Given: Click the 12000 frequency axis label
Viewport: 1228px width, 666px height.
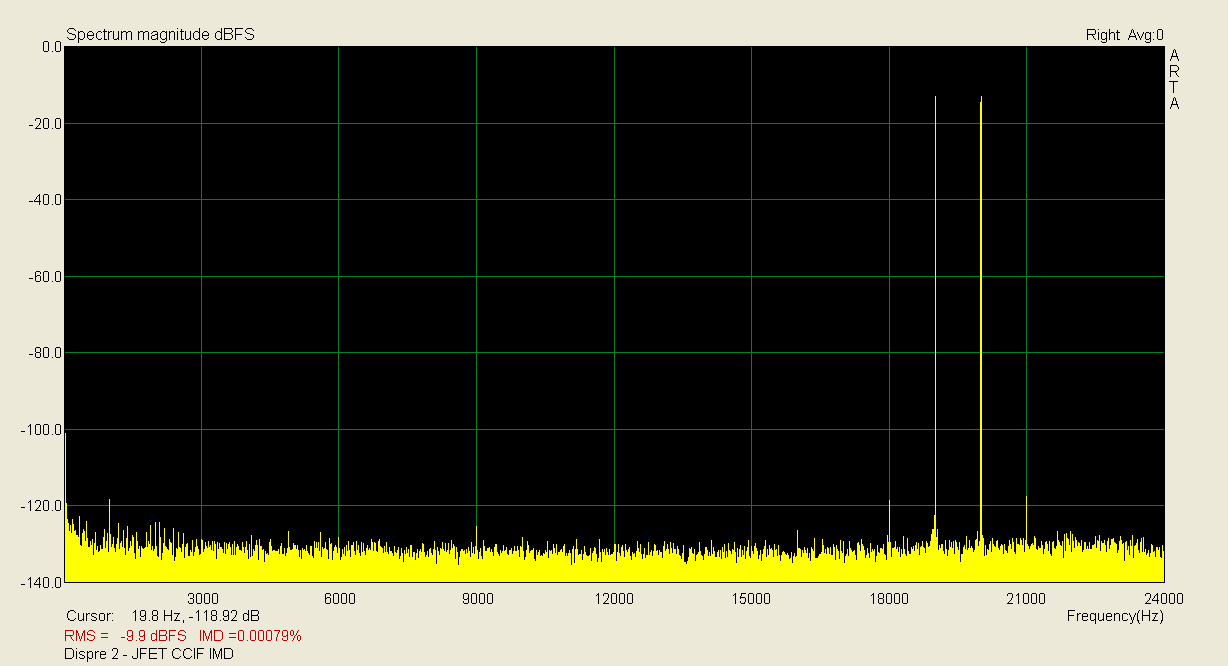Looking at the screenshot, I should pos(614,599).
